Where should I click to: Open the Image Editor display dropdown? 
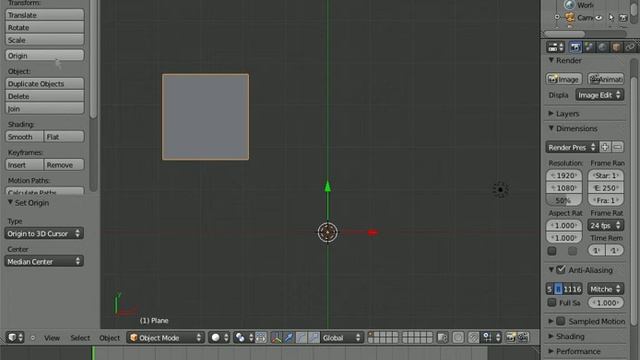(600, 95)
